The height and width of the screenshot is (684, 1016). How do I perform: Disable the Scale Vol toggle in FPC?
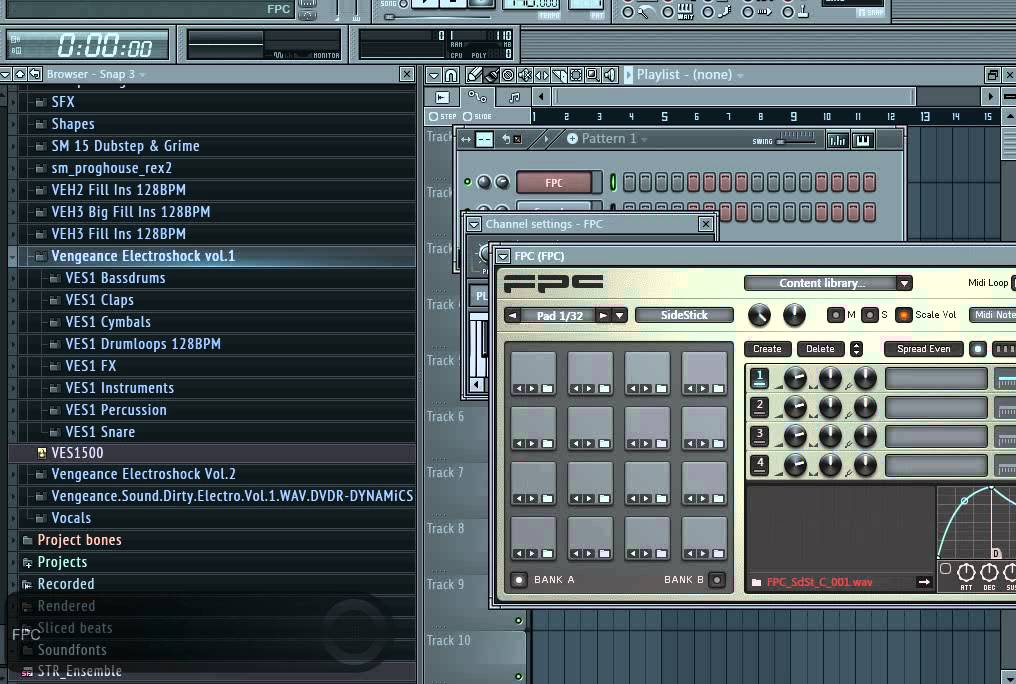click(x=903, y=315)
